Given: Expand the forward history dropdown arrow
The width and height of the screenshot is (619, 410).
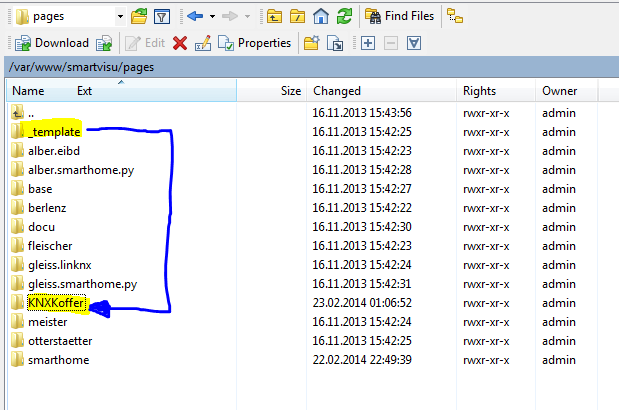Looking at the screenshot, I should tap(248, 17).
